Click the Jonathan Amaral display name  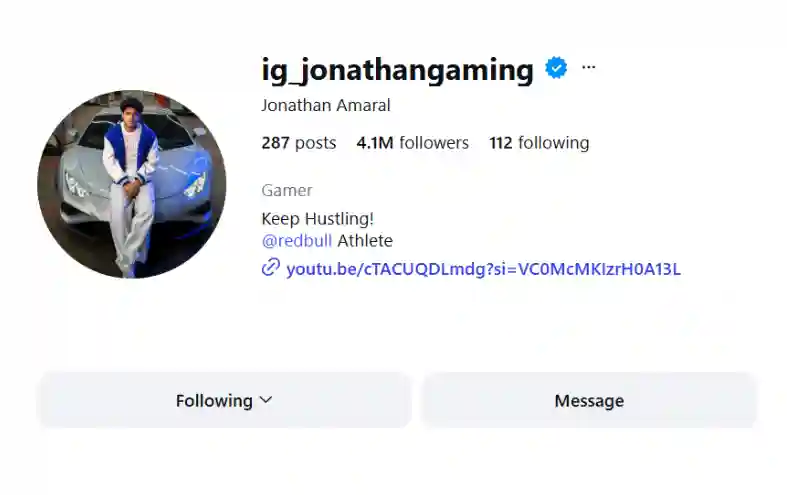point(326,105)
